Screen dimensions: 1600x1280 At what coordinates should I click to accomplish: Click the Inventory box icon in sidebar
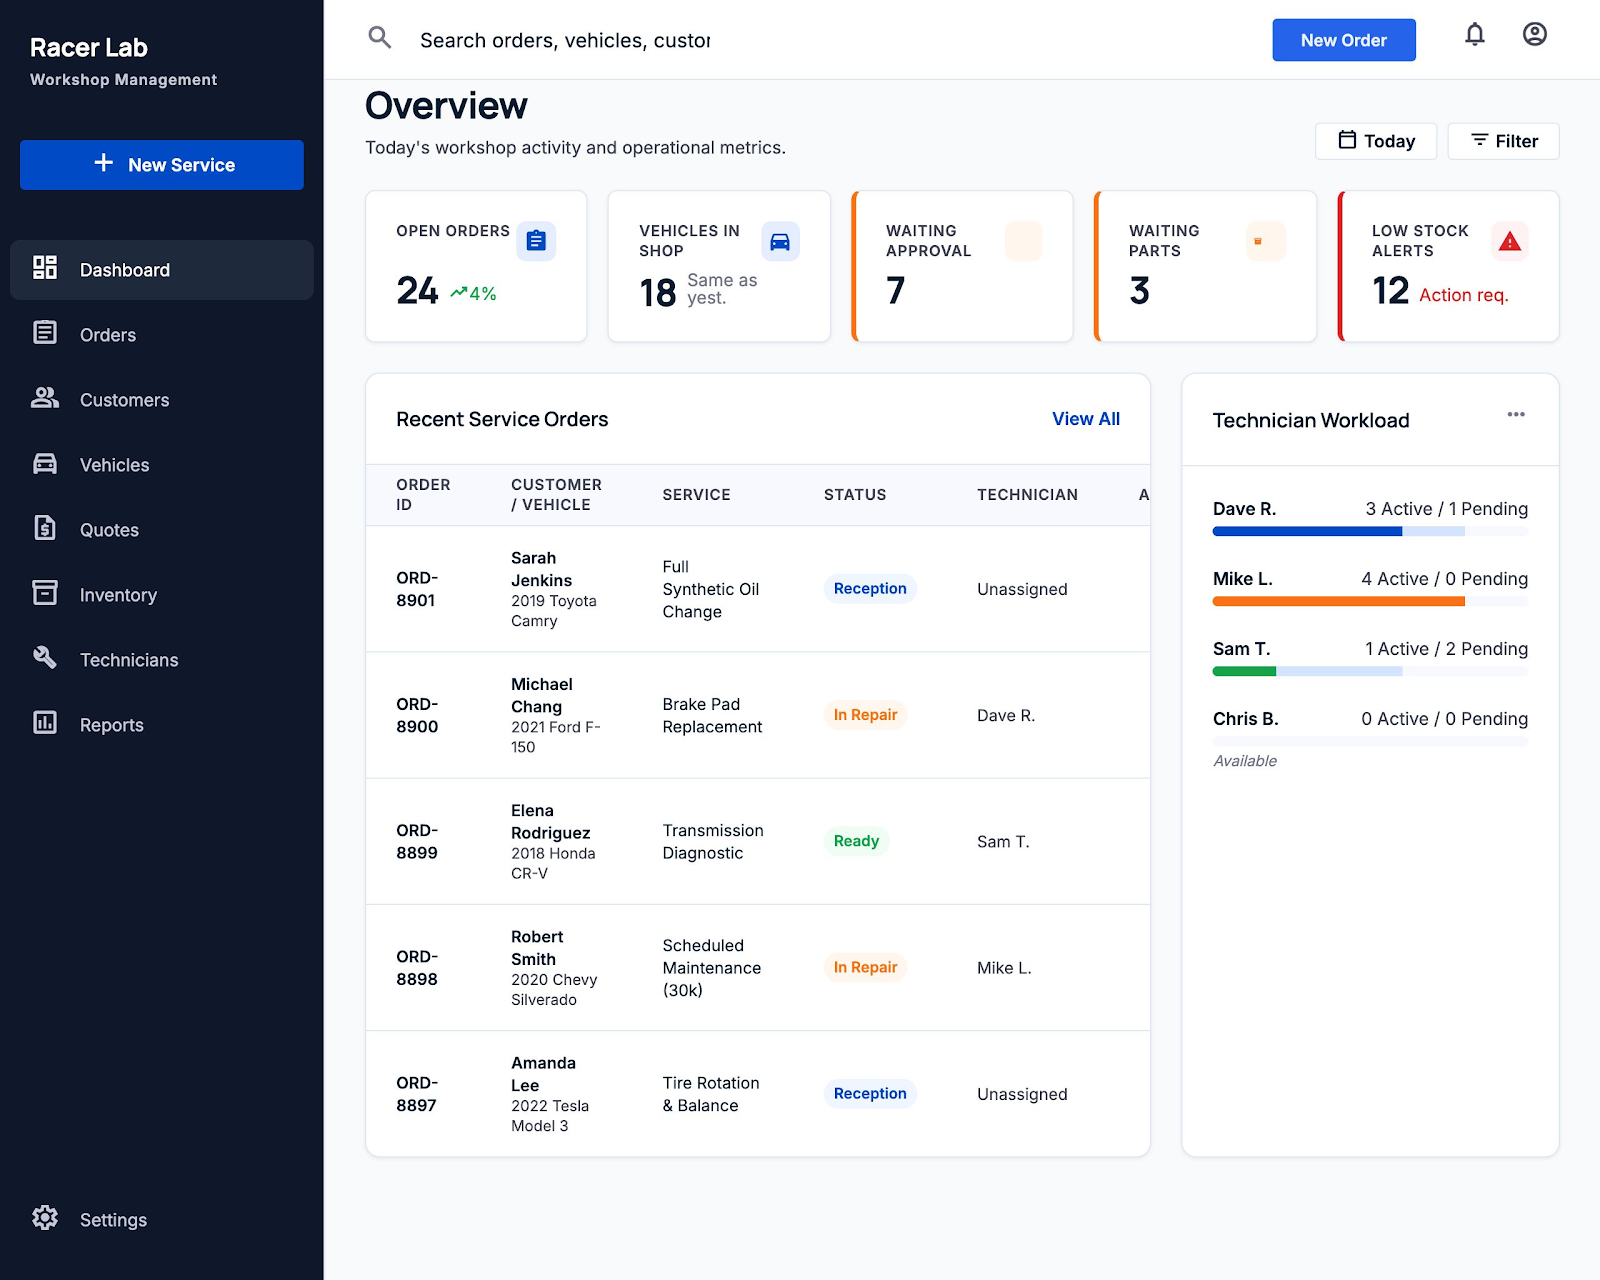tap(45, 592)
